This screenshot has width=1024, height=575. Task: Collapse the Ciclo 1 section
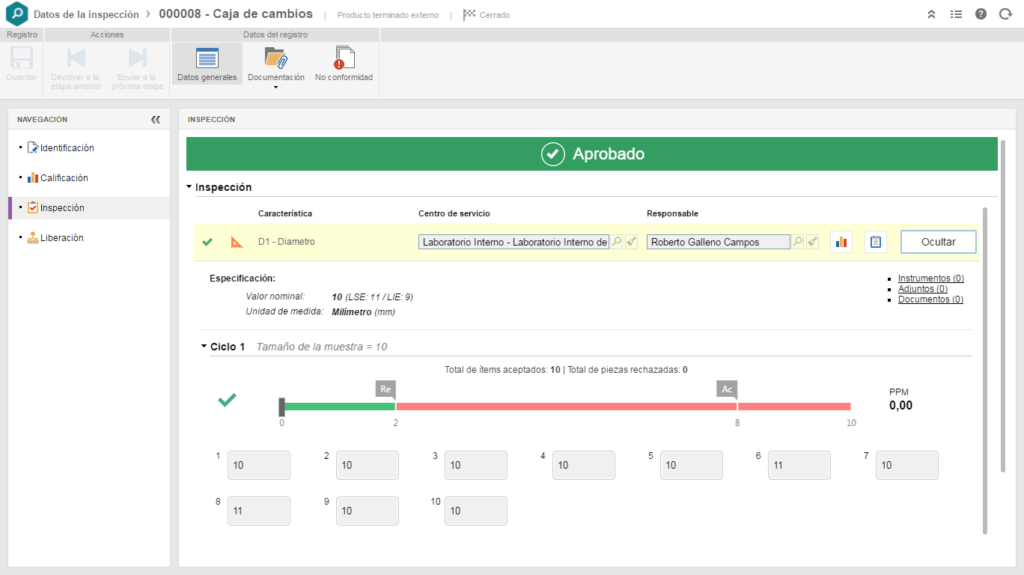tap(204, 346)
